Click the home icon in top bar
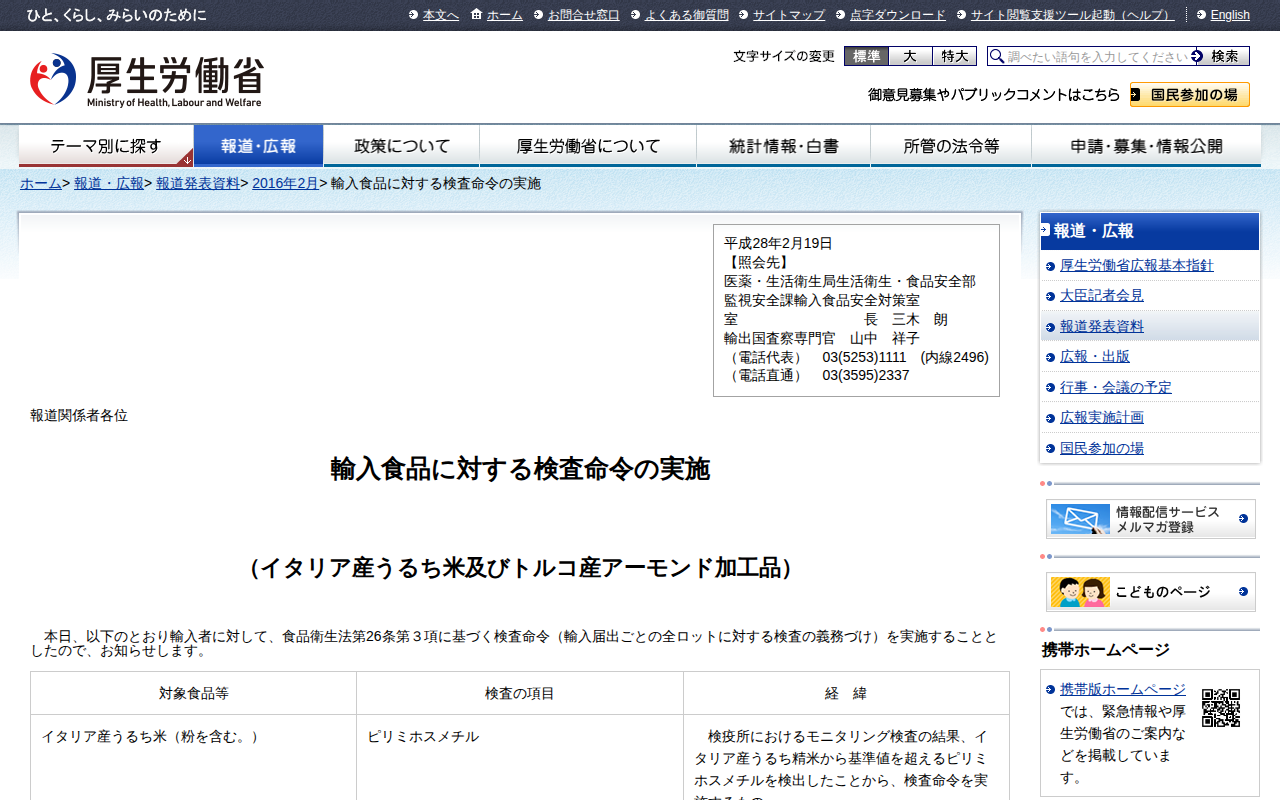1280x800 pixels. 476,15
